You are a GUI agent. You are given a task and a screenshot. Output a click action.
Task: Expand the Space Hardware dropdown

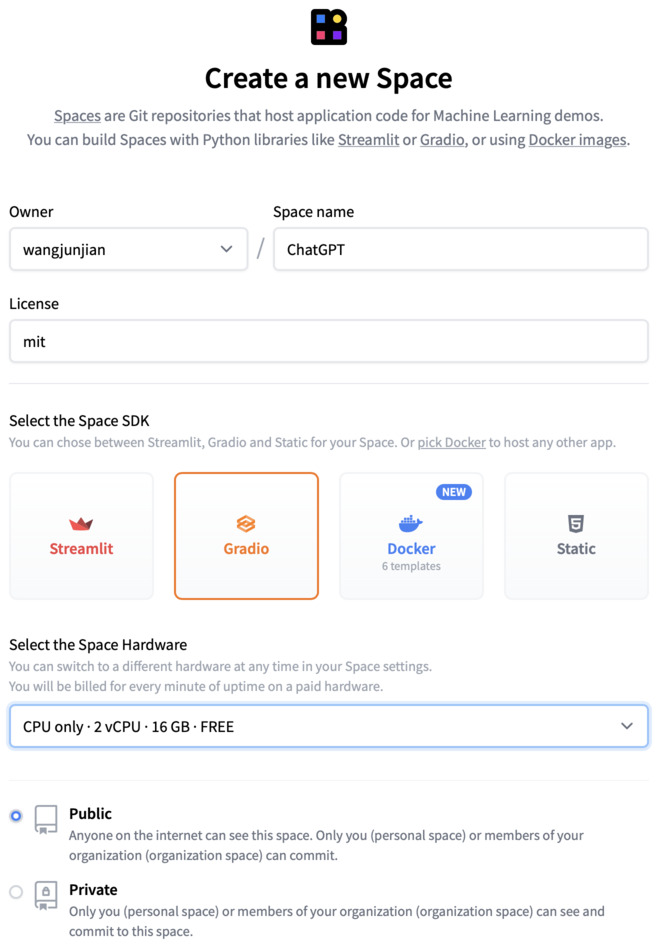click(329, 727)
